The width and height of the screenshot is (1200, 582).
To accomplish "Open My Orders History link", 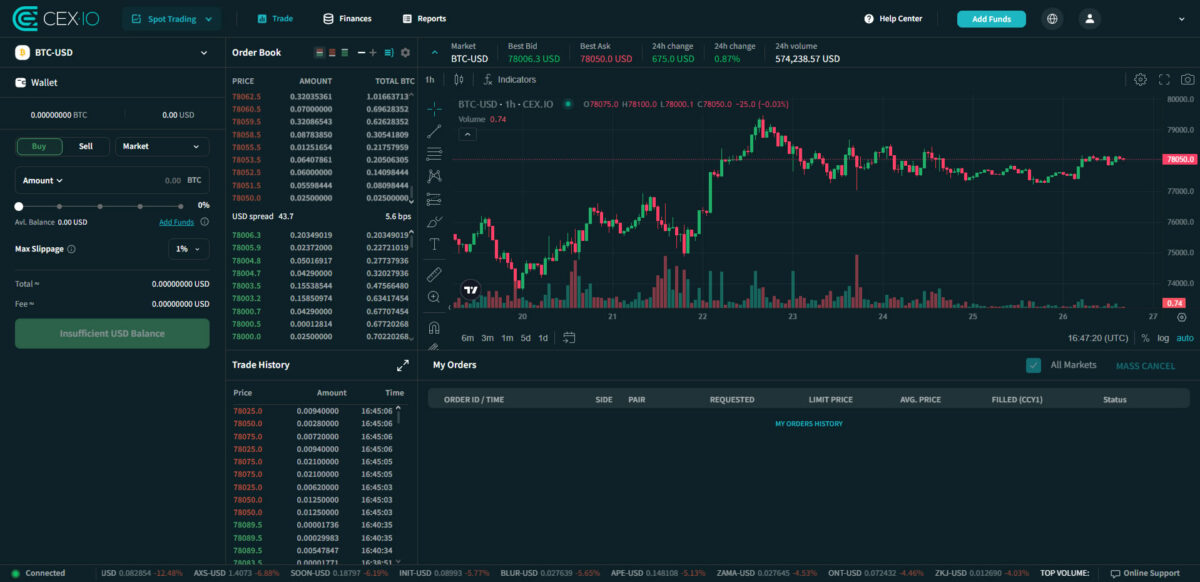I will point(809,424).
